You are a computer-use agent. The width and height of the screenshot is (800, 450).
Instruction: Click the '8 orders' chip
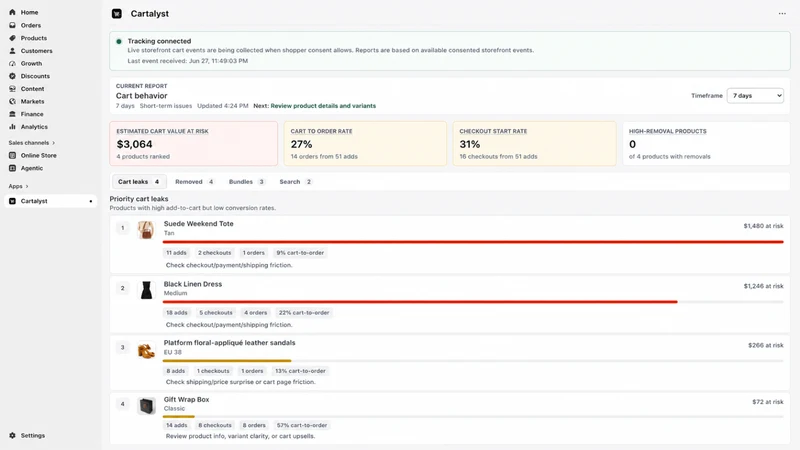coord(254,425)
